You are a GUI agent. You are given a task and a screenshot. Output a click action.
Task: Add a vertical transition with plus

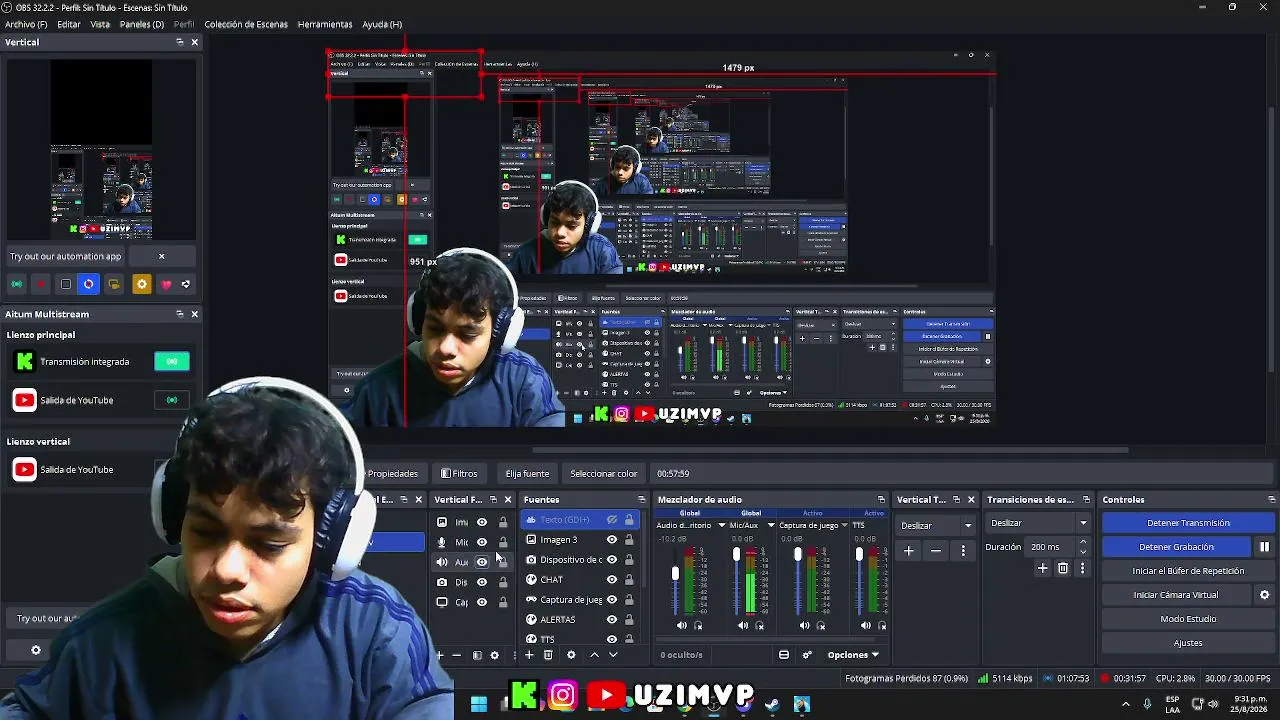[x=909, y=551]
